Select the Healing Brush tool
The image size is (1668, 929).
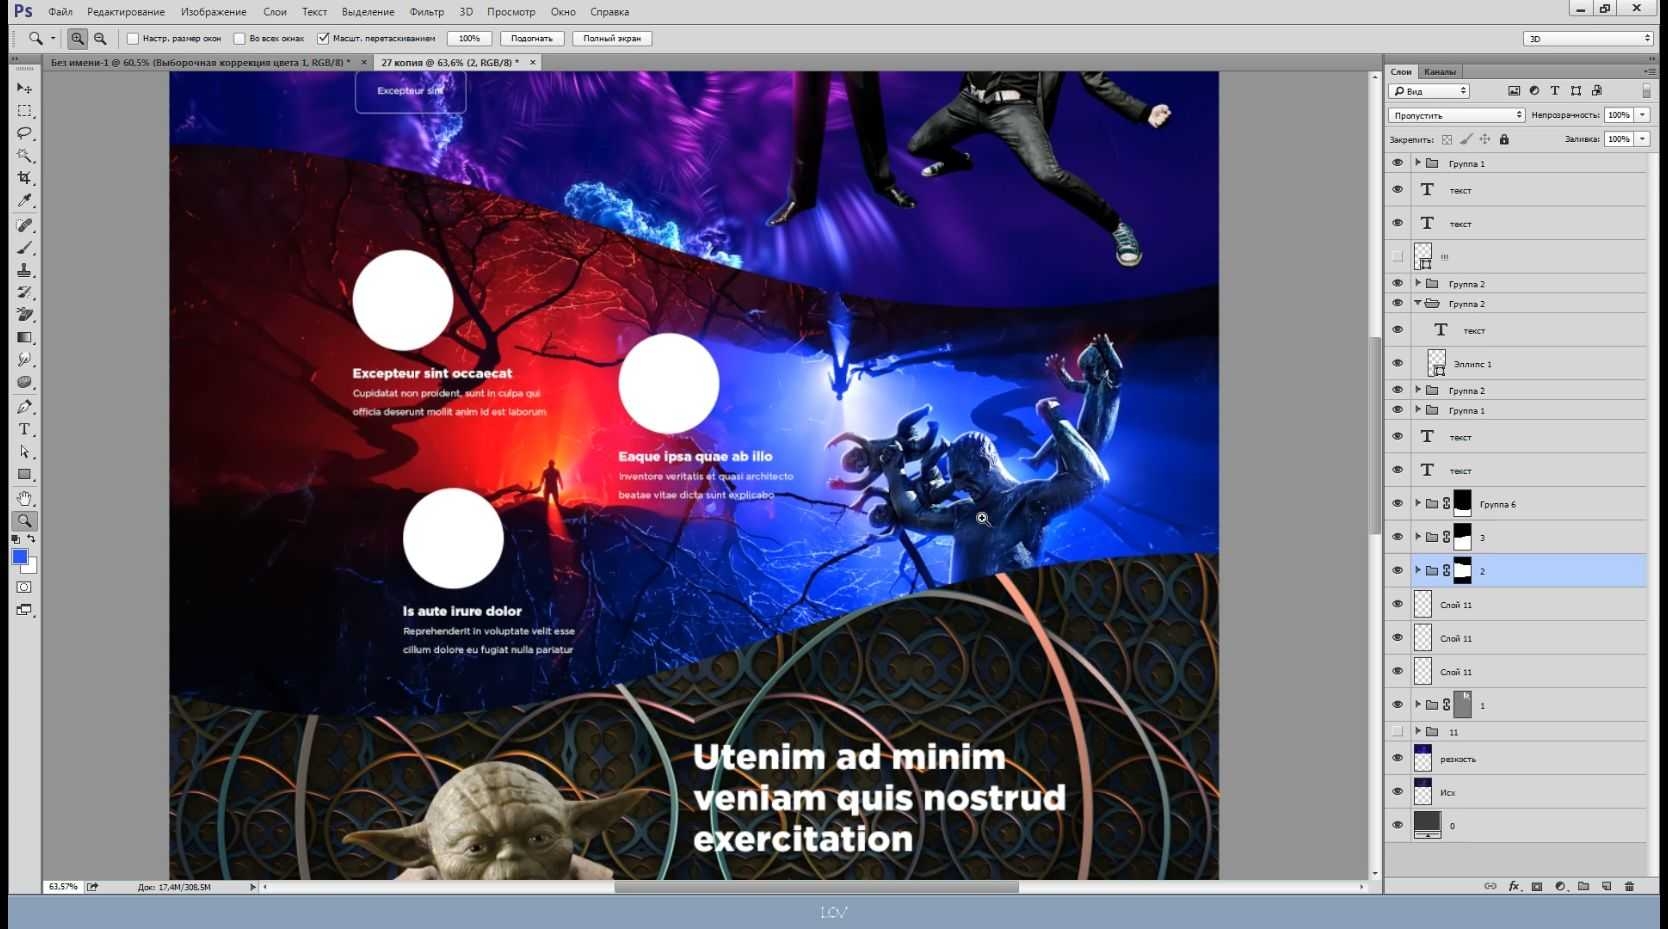25,225
